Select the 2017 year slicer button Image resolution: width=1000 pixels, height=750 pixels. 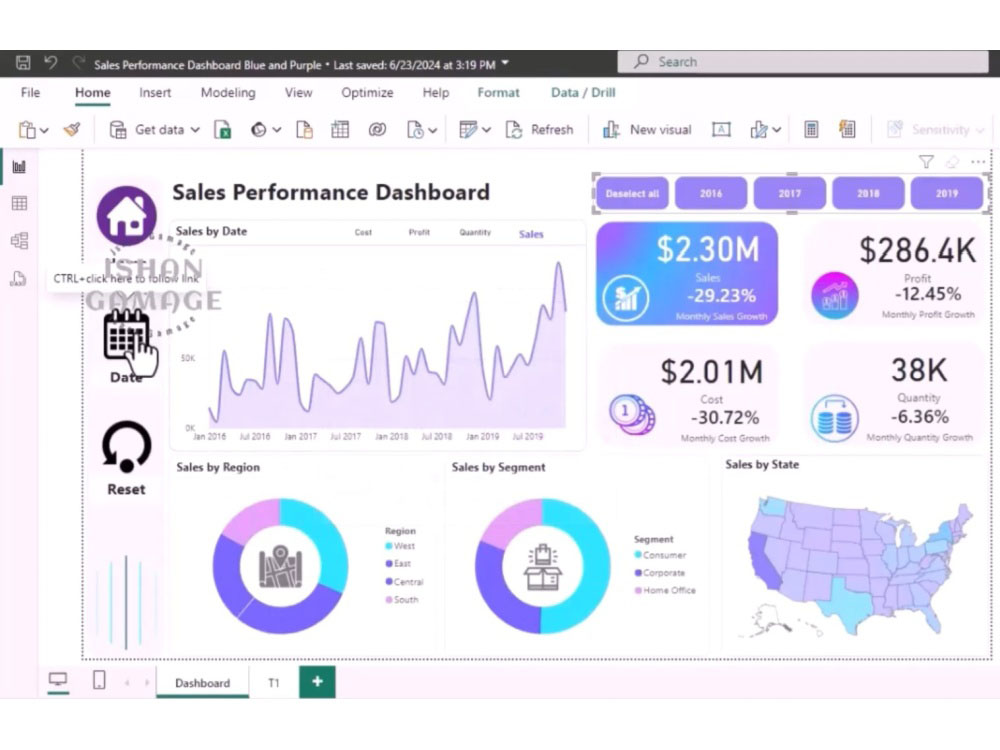(790, 193)
